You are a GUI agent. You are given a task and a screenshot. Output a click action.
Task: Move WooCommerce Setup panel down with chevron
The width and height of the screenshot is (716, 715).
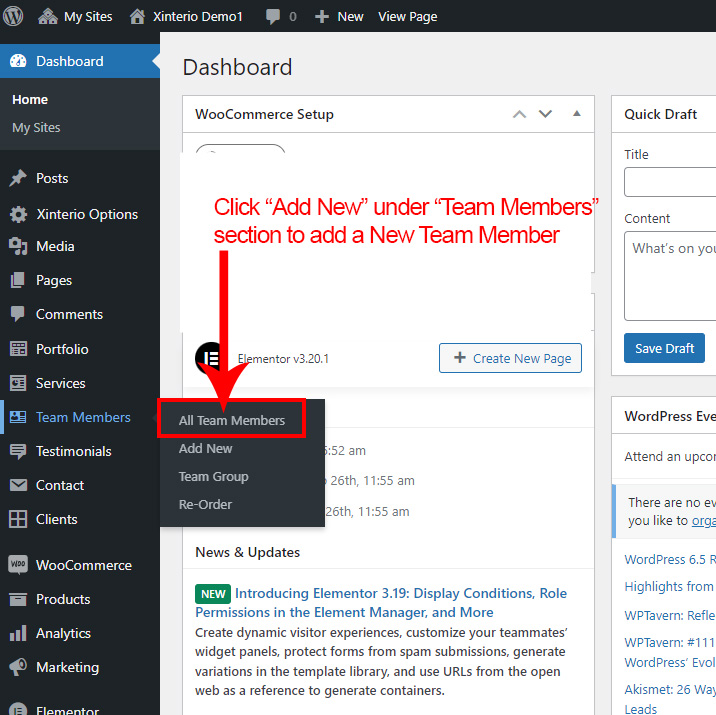point(545,114)
